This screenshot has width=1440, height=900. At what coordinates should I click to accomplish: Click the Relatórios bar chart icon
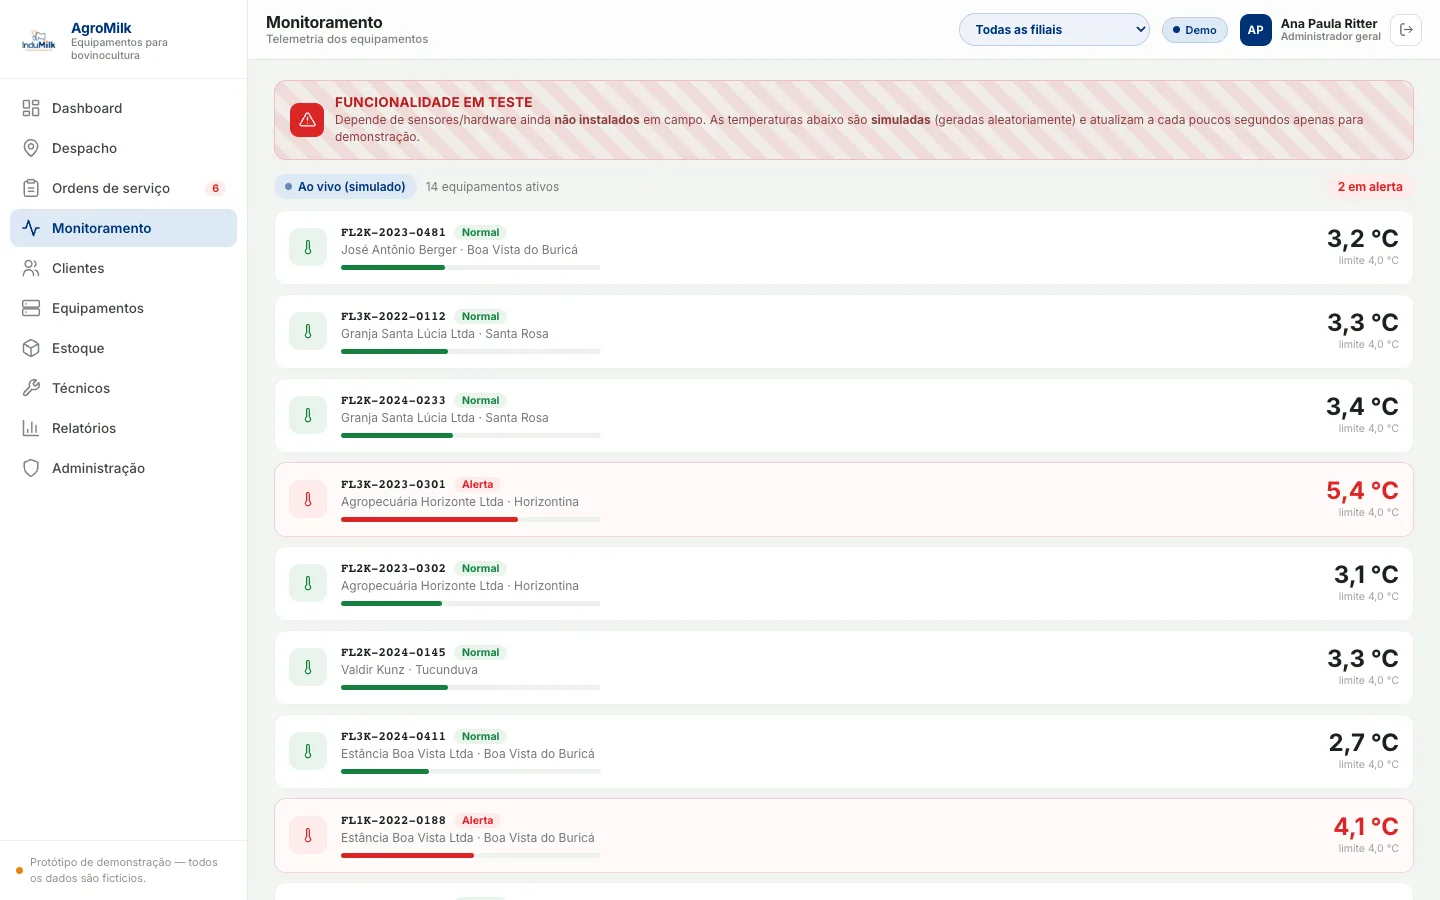pos(31,428)
